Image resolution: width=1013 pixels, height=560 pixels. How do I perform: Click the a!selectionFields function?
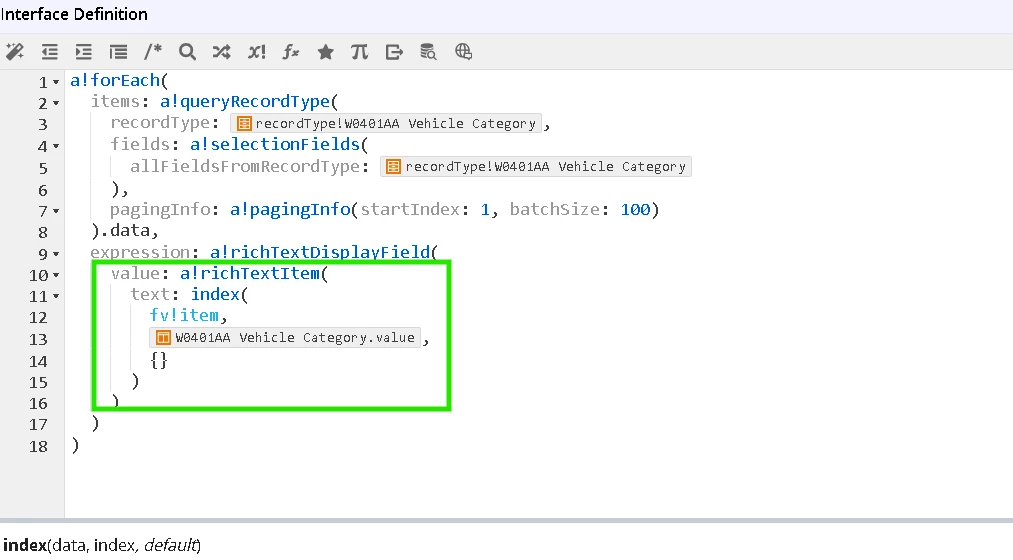(x=275, y=144)
